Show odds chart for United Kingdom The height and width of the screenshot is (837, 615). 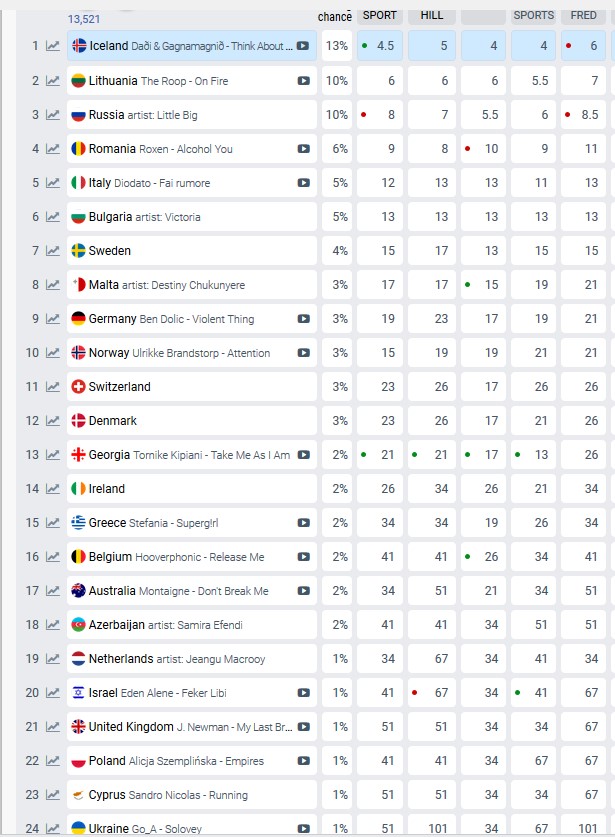tap(52, 727)
